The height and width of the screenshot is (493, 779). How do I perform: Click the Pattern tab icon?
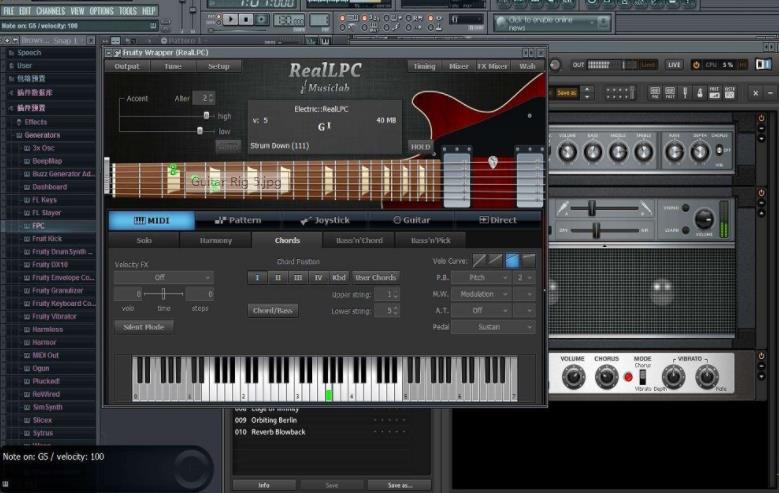click(222, 220)
